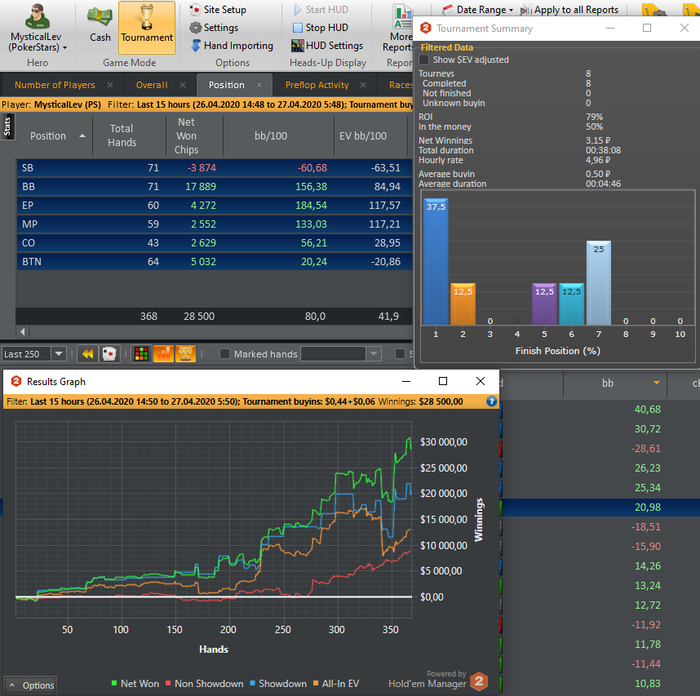Enable Show $EV adjusted checkbox
Screen dimensions: 700x696
[424, 60]
